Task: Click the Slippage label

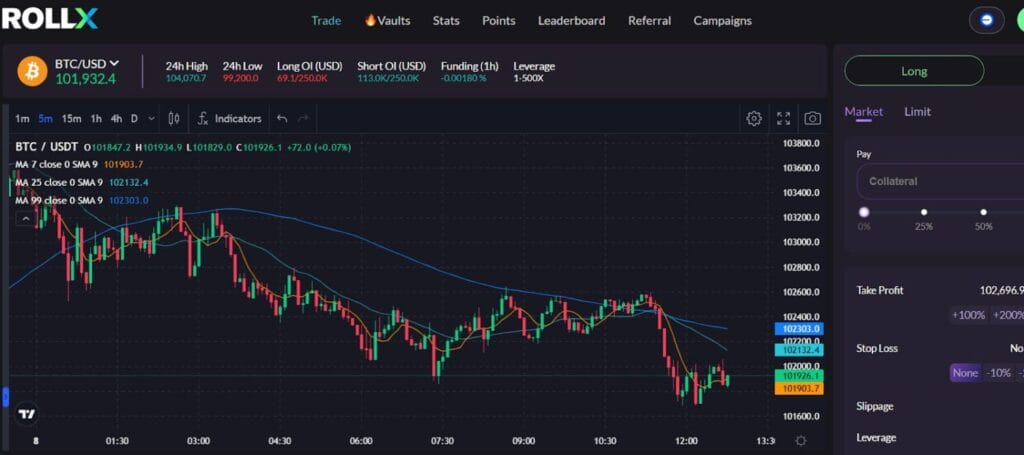Action: [x=875, y=407]
